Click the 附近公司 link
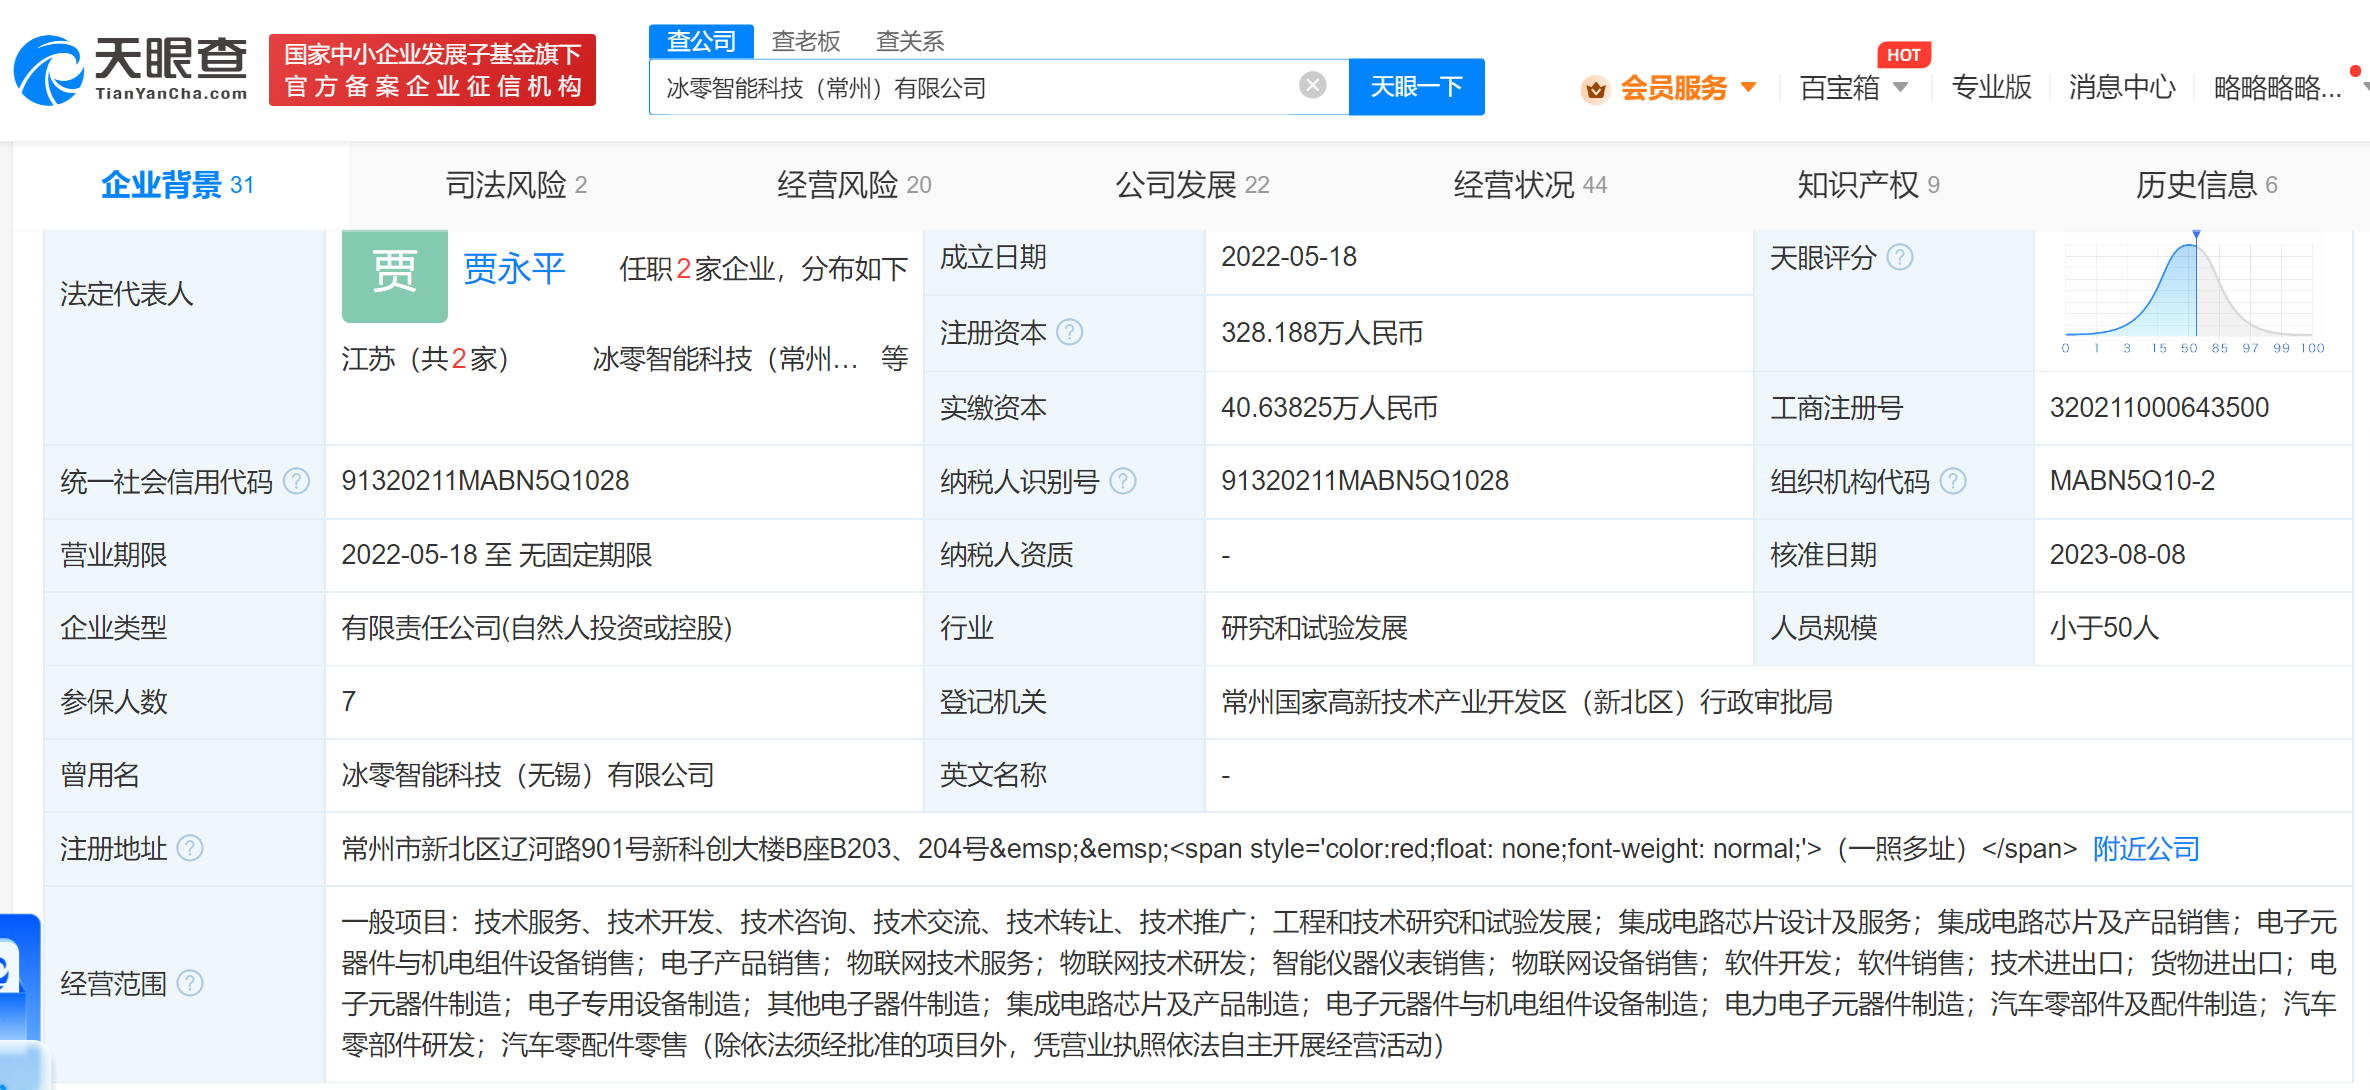 [2146, 849]
